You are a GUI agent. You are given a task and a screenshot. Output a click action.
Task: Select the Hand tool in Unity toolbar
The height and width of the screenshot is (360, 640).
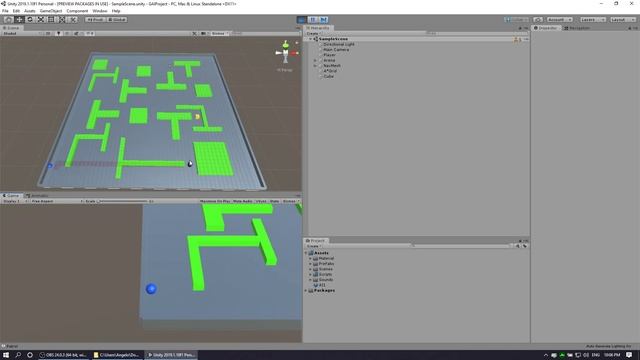[x=8, y=19]
